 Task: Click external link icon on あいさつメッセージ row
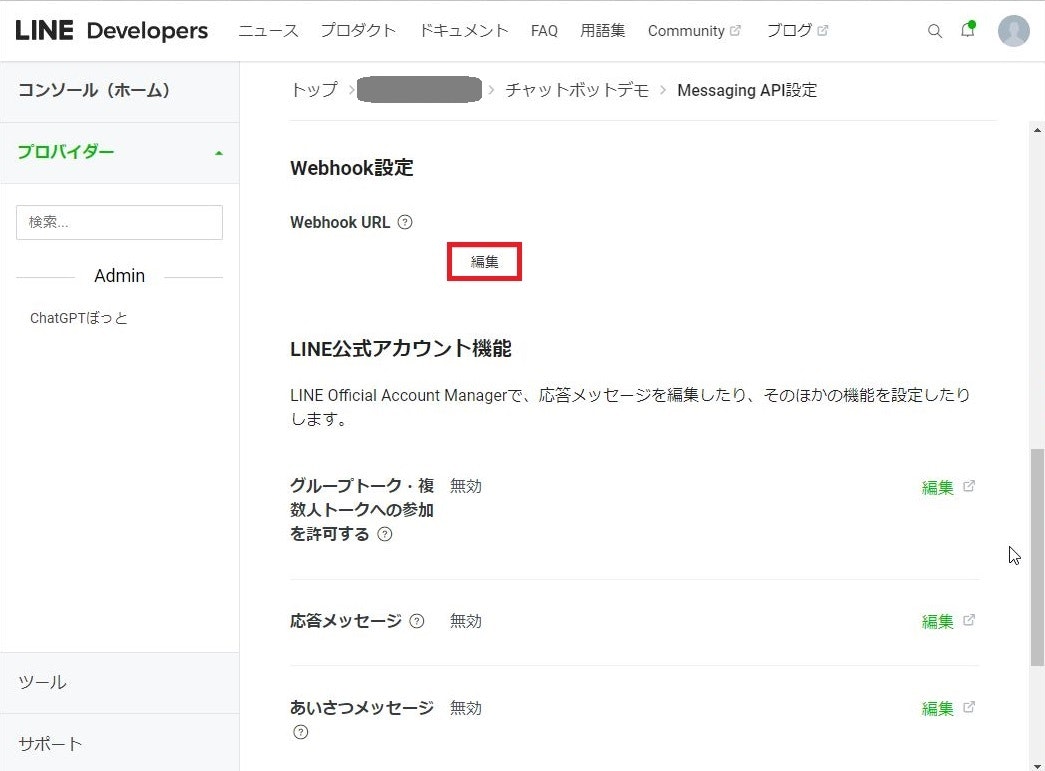969,707
